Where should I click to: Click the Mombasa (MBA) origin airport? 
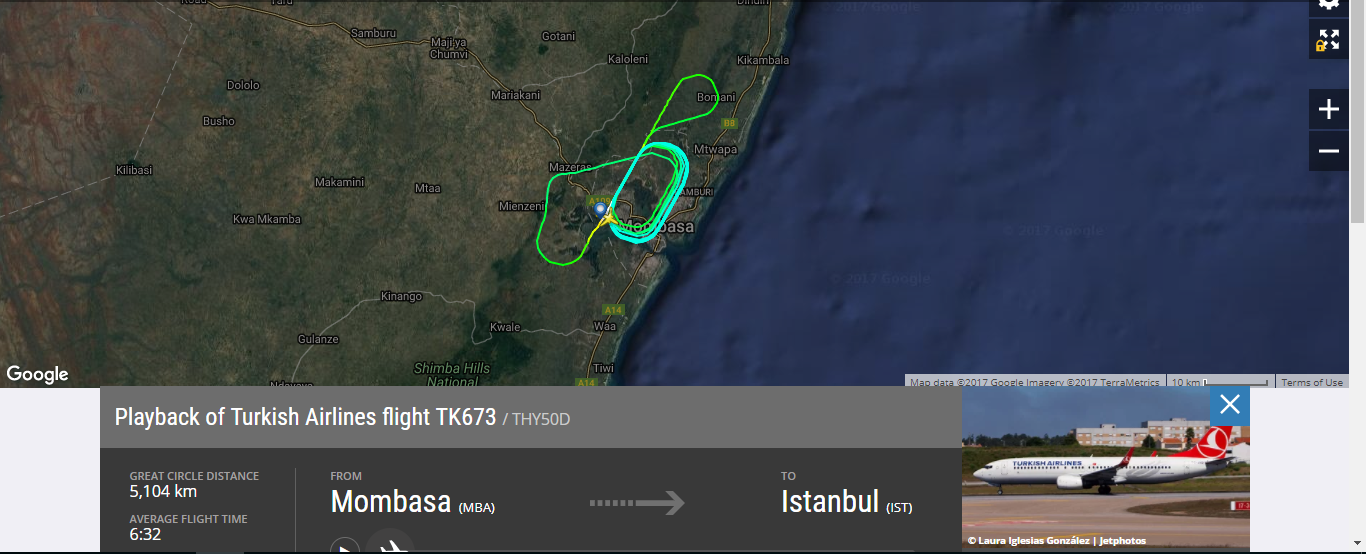[412, 502]
